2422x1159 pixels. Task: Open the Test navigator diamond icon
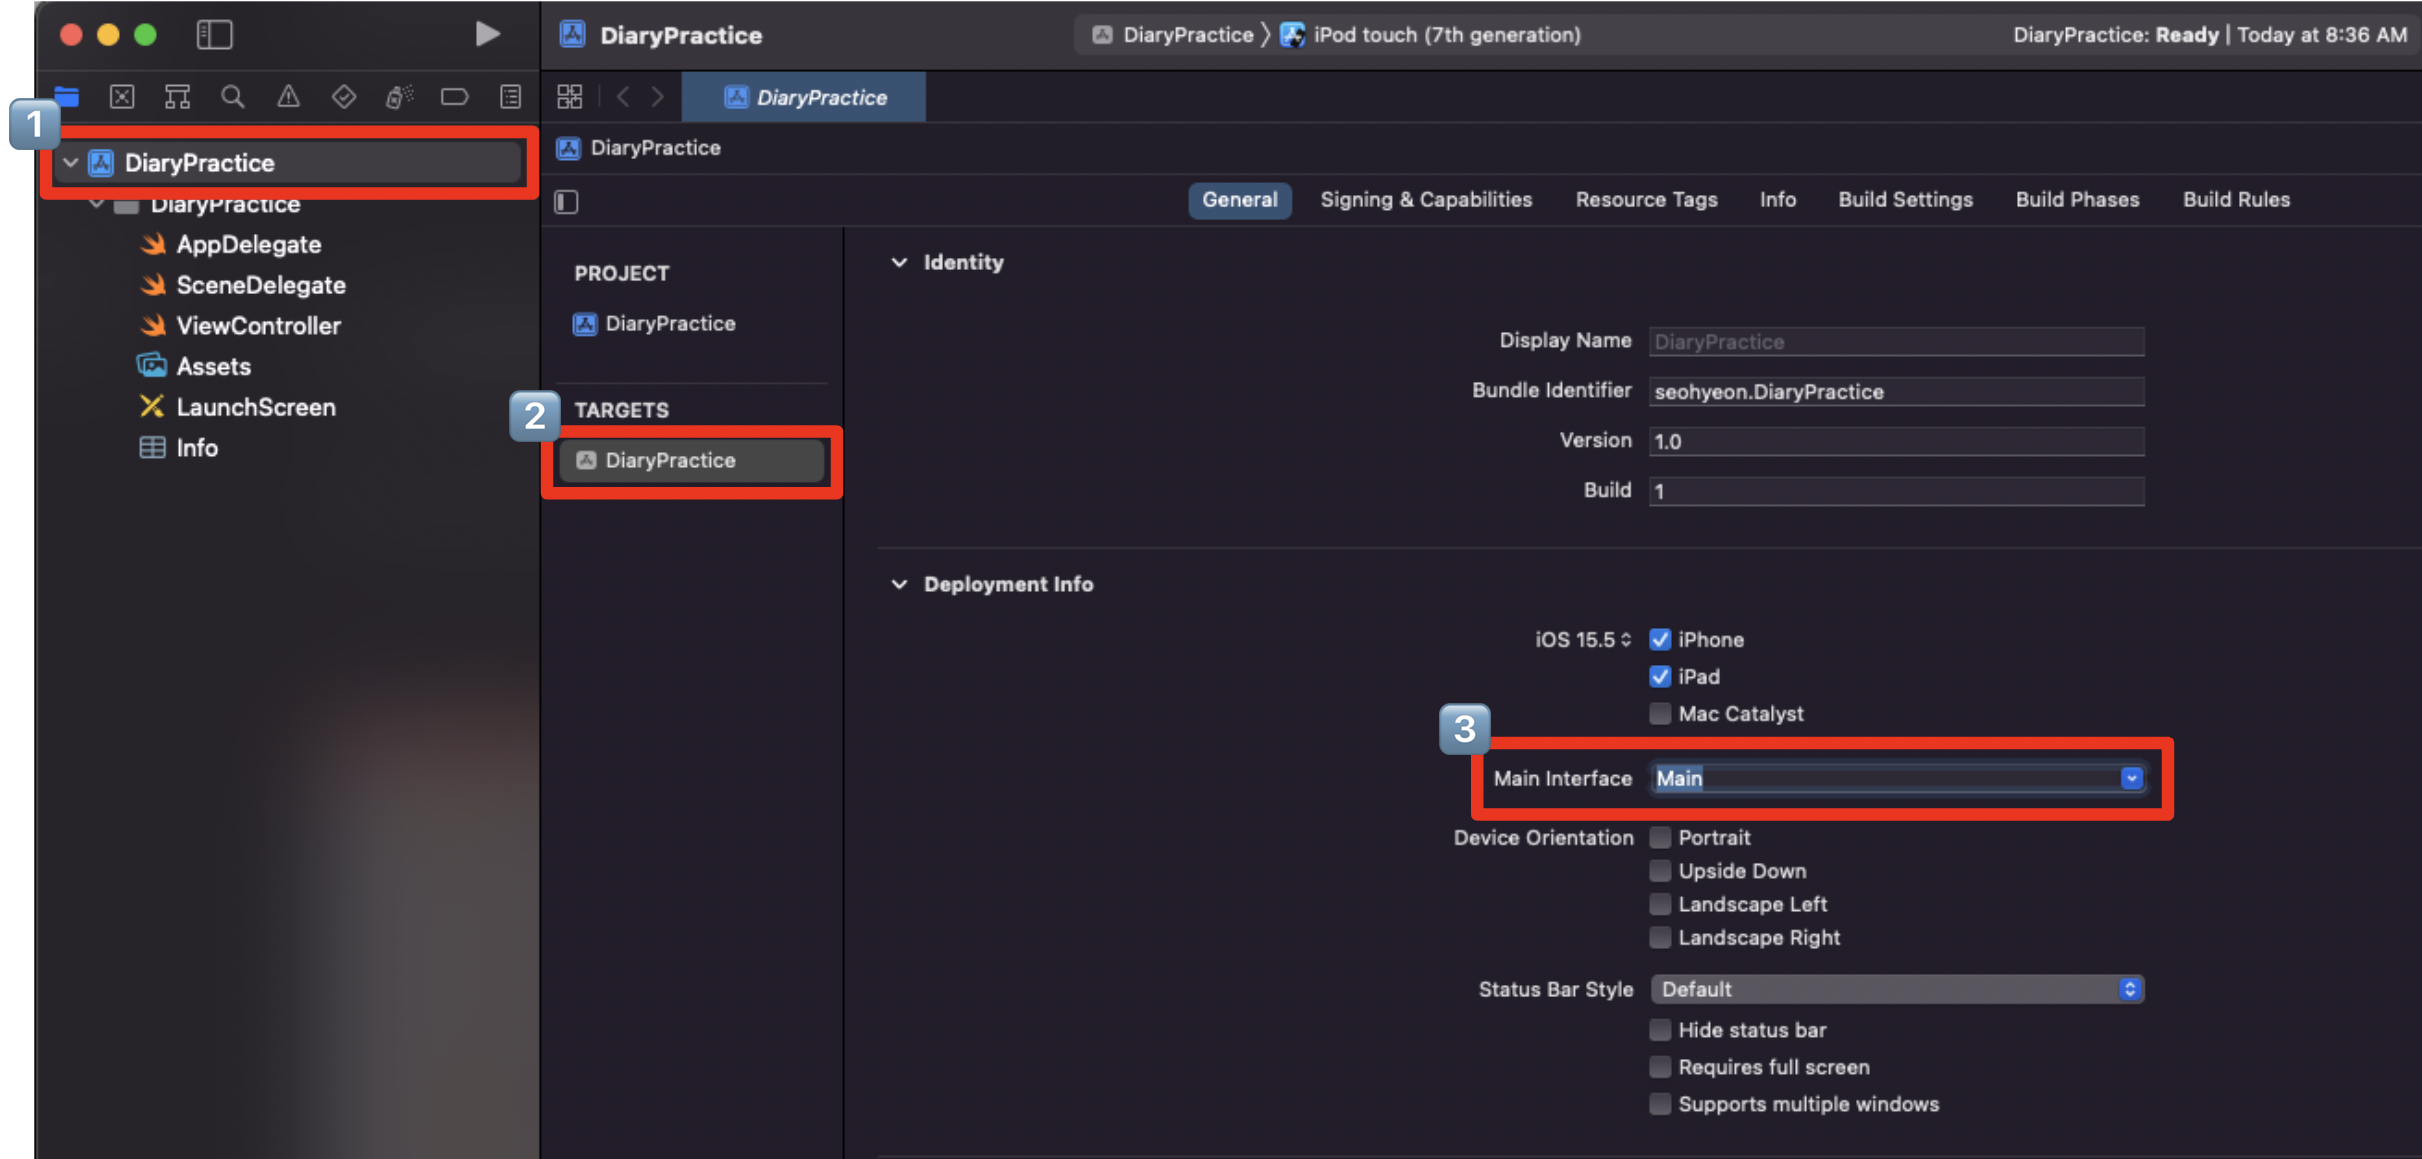343,96
